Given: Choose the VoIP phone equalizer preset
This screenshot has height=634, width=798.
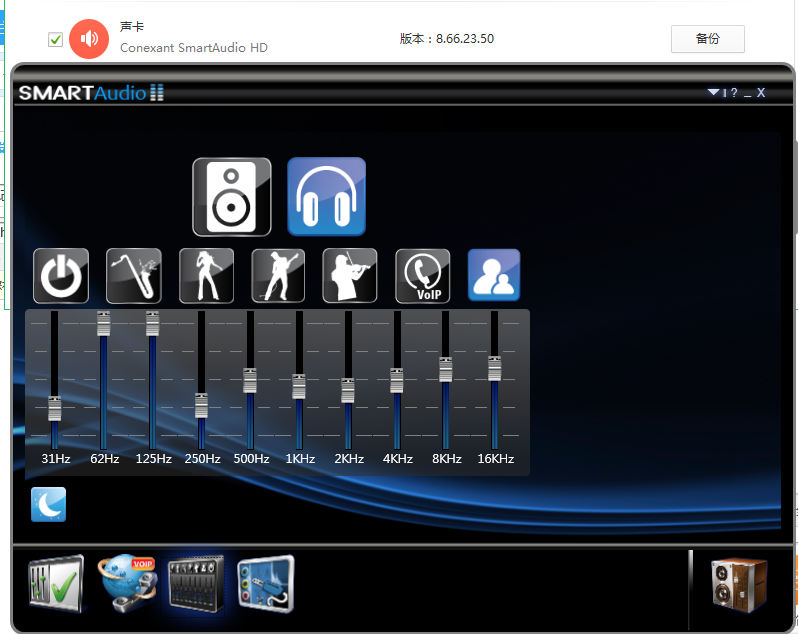Looking at the screenshot, I should 422,276.
